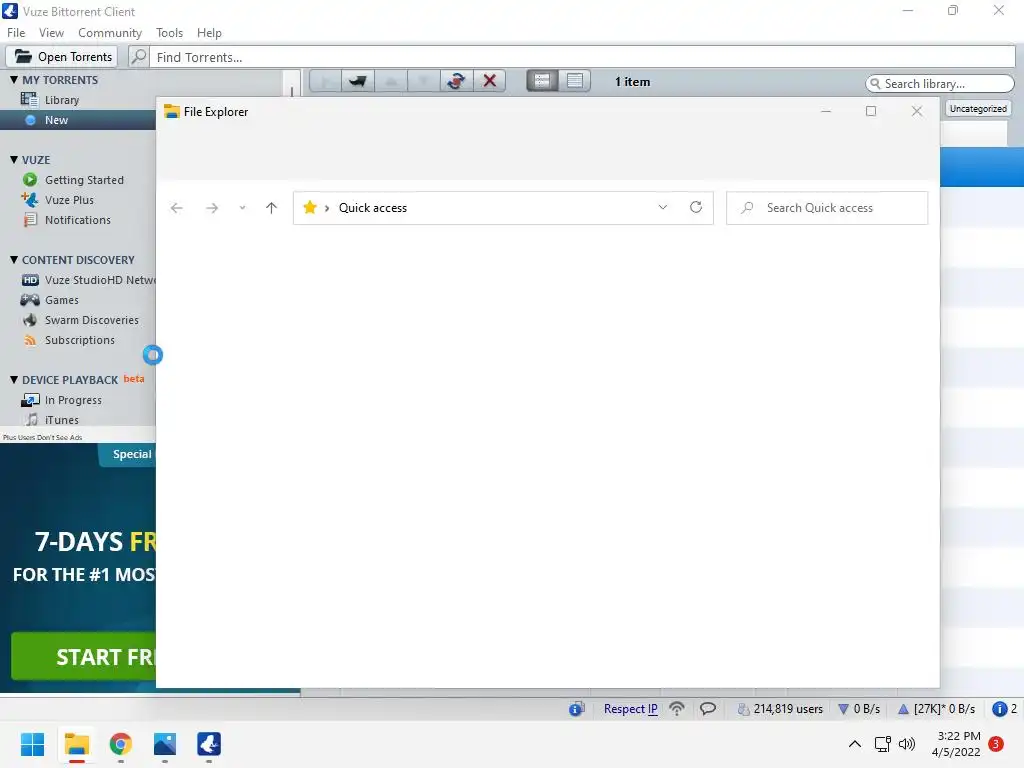
Task: Click the Open Torrents button
Action: click(62, 57)
